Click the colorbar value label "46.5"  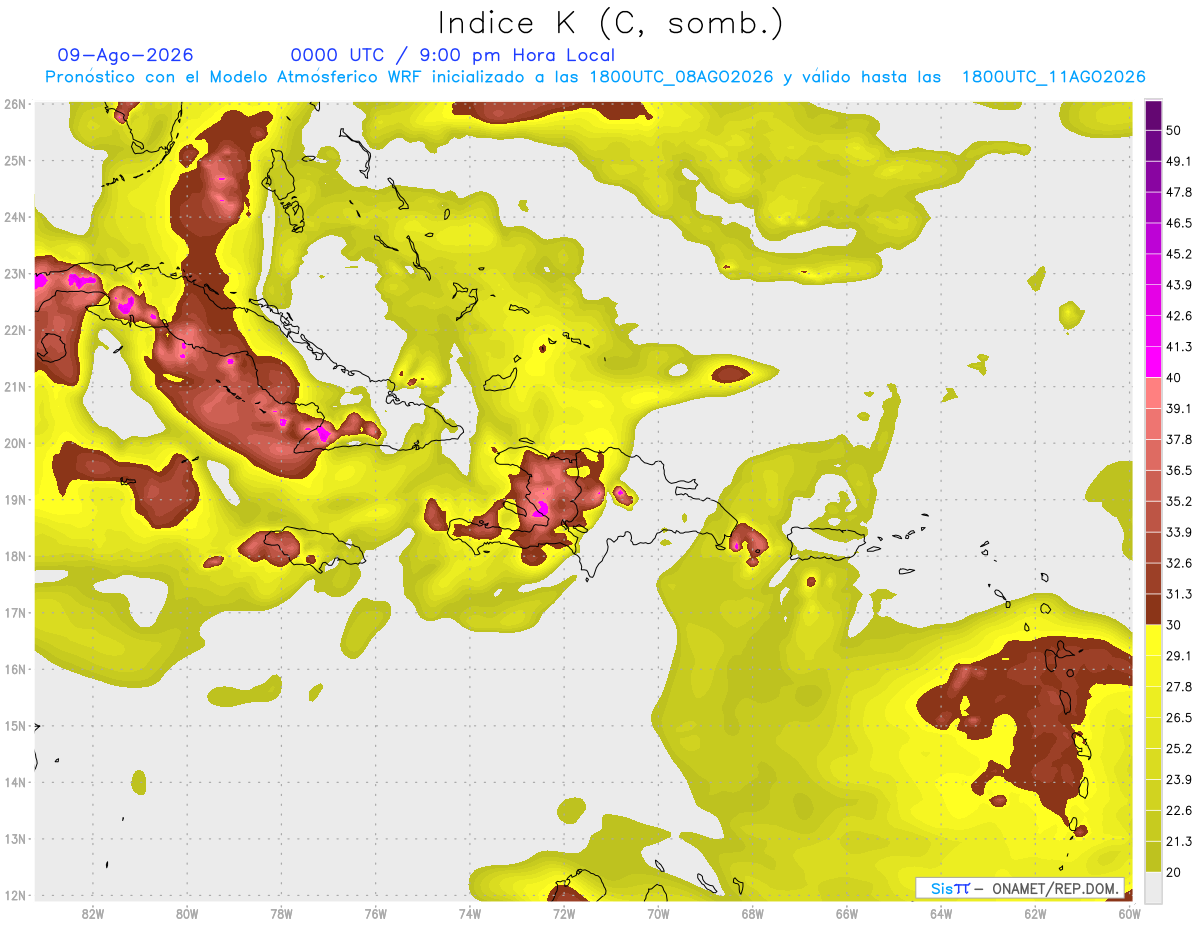[1179, 223]
